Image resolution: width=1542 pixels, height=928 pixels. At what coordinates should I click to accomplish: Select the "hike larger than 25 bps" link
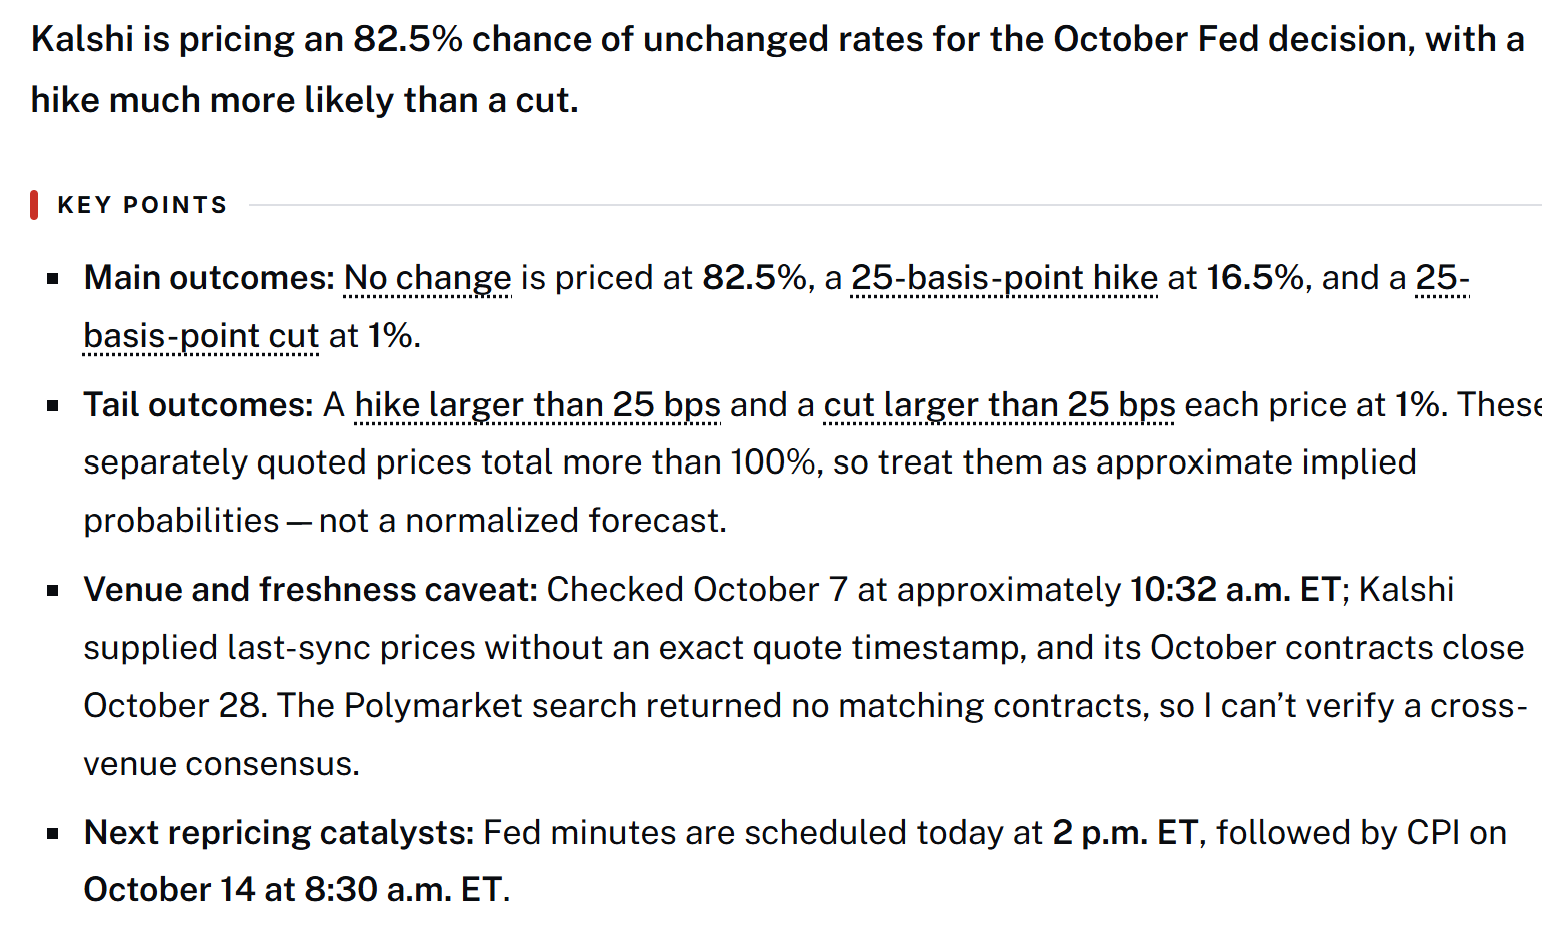(x=538, y=405)
